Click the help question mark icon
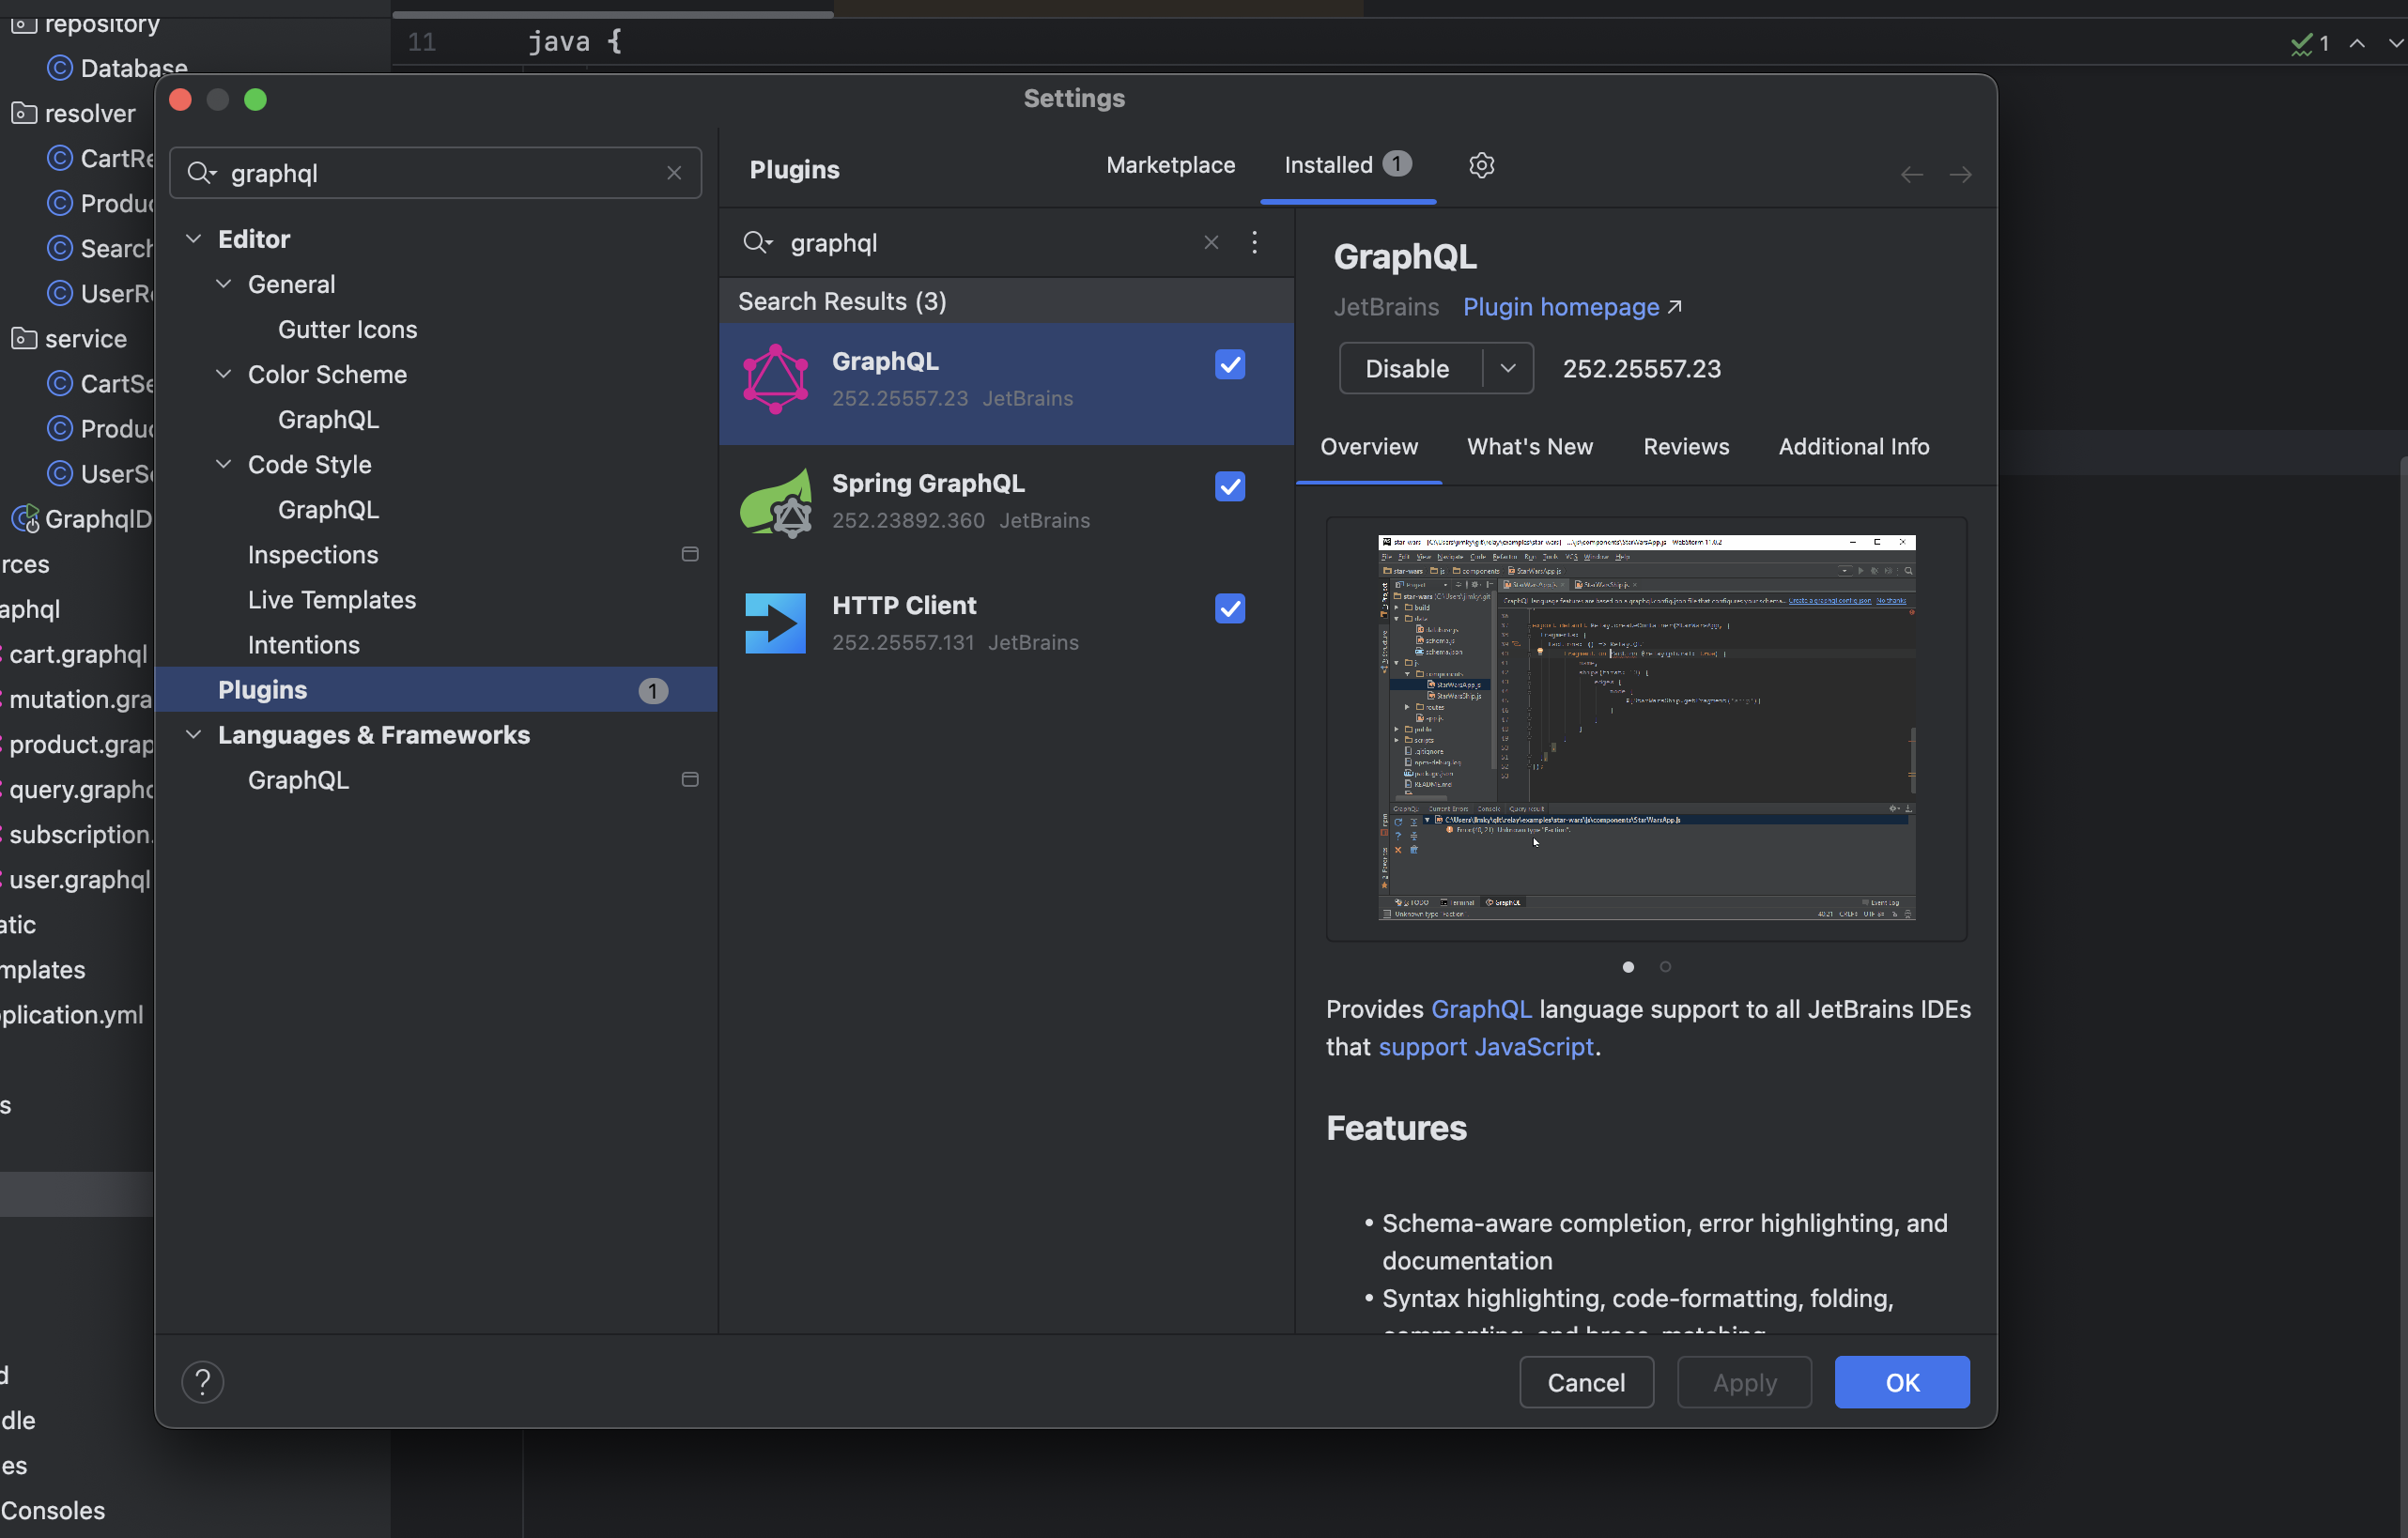The height and width of the screenshot is (1538, 2408). [x=202, y=1382]
